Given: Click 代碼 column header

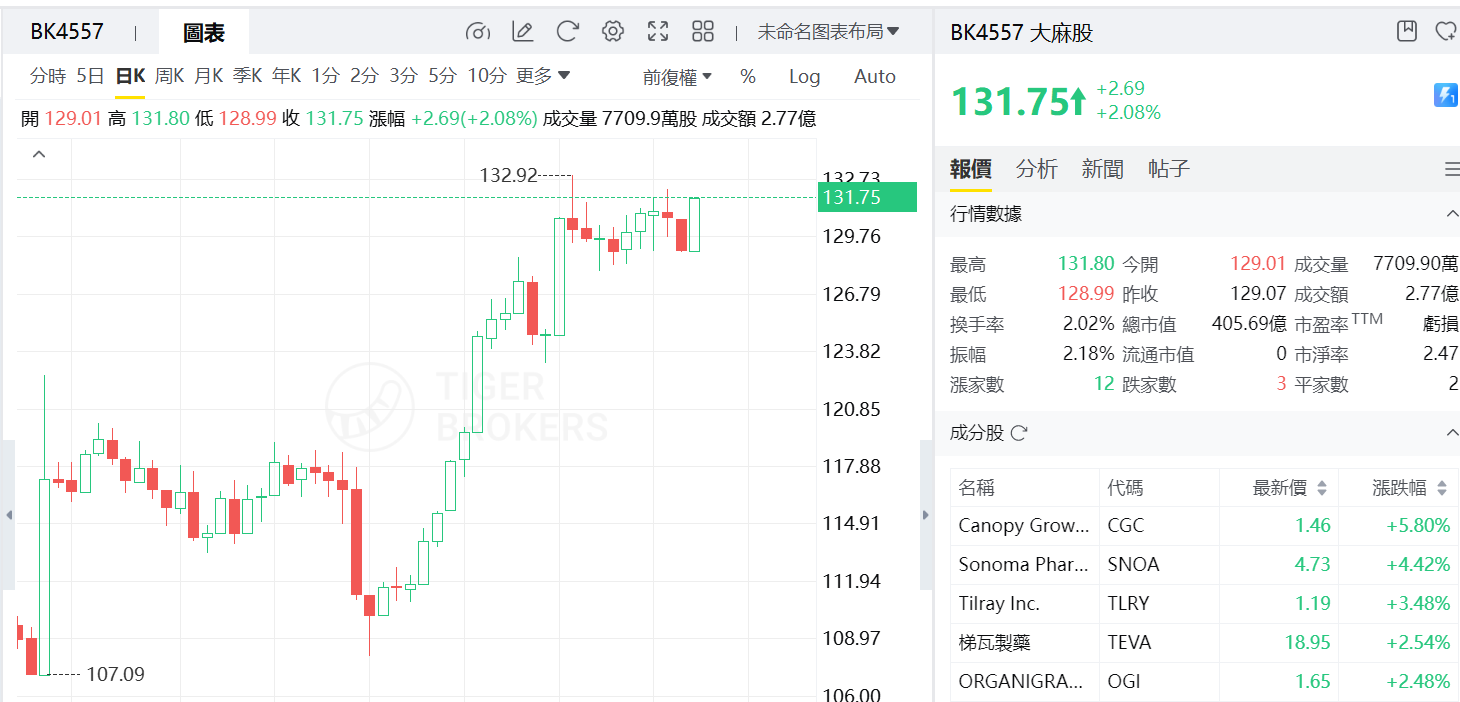Looking at the screenshot, I should [x=1126, y=488].
